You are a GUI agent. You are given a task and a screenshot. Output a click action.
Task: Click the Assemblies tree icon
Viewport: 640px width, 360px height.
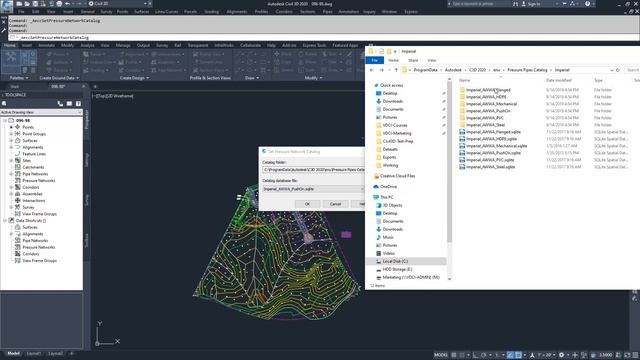tap(18, 193)
